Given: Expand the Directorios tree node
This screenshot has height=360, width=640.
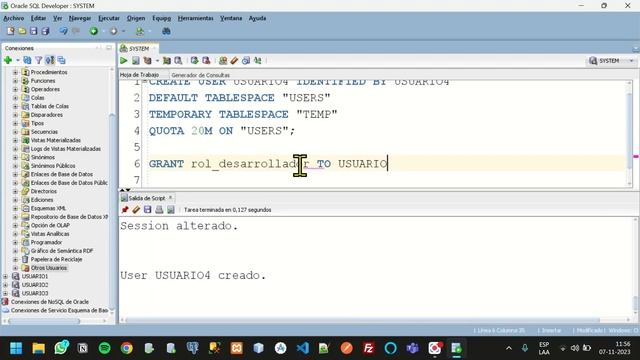Looking at the screenshot, I should click(x=15, y=191).
